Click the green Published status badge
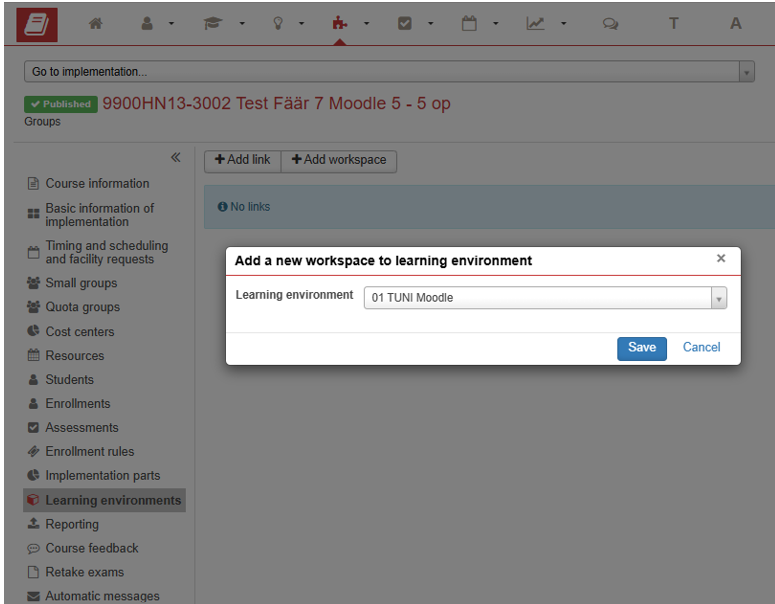This screenshot has height=604, width=775. coord(61,104)
